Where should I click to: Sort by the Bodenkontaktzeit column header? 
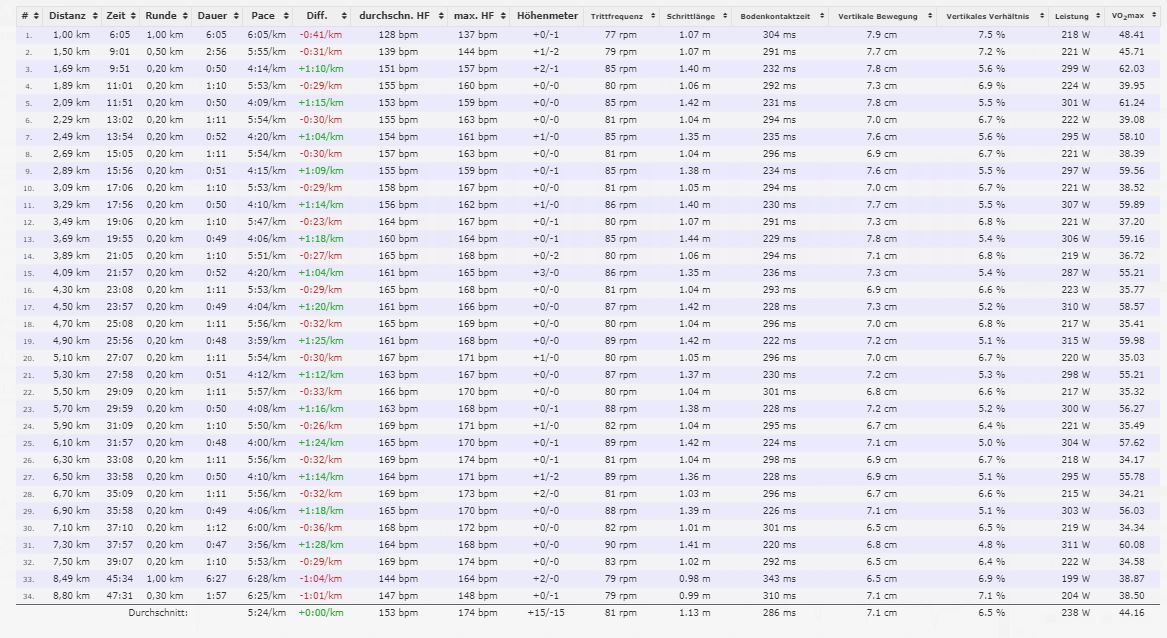(776, 17)
